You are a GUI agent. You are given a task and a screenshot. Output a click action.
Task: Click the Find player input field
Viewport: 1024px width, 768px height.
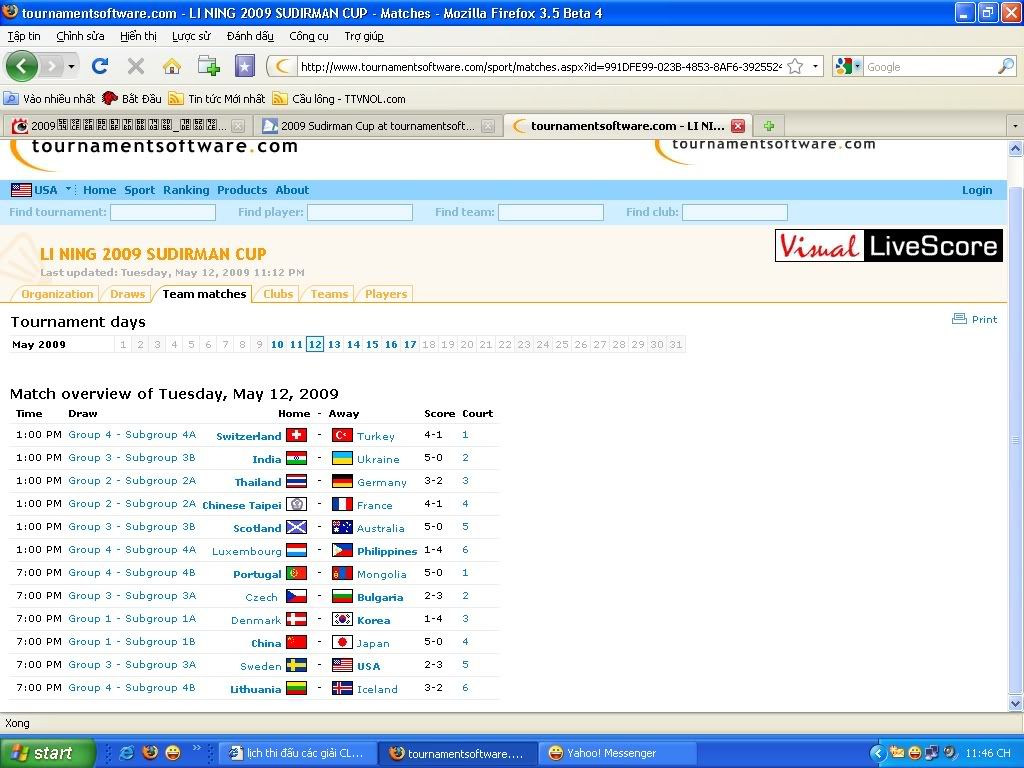(360, 212)
